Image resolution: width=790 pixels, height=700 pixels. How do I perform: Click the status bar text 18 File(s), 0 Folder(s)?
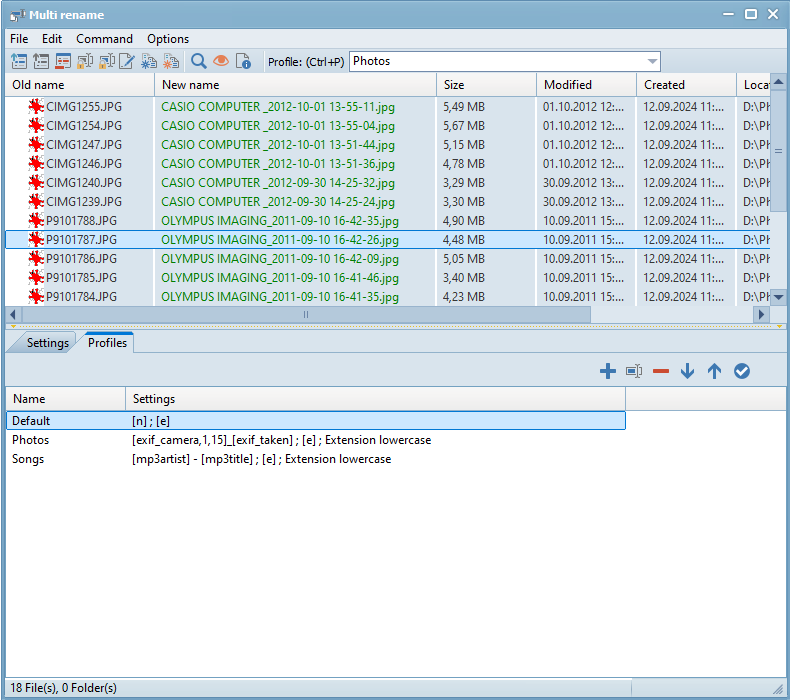(63, 688)
